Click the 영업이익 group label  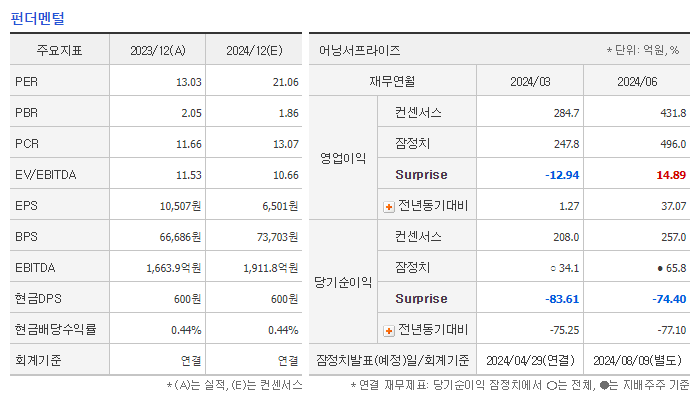pyautogui.click(x=343, y=158)
